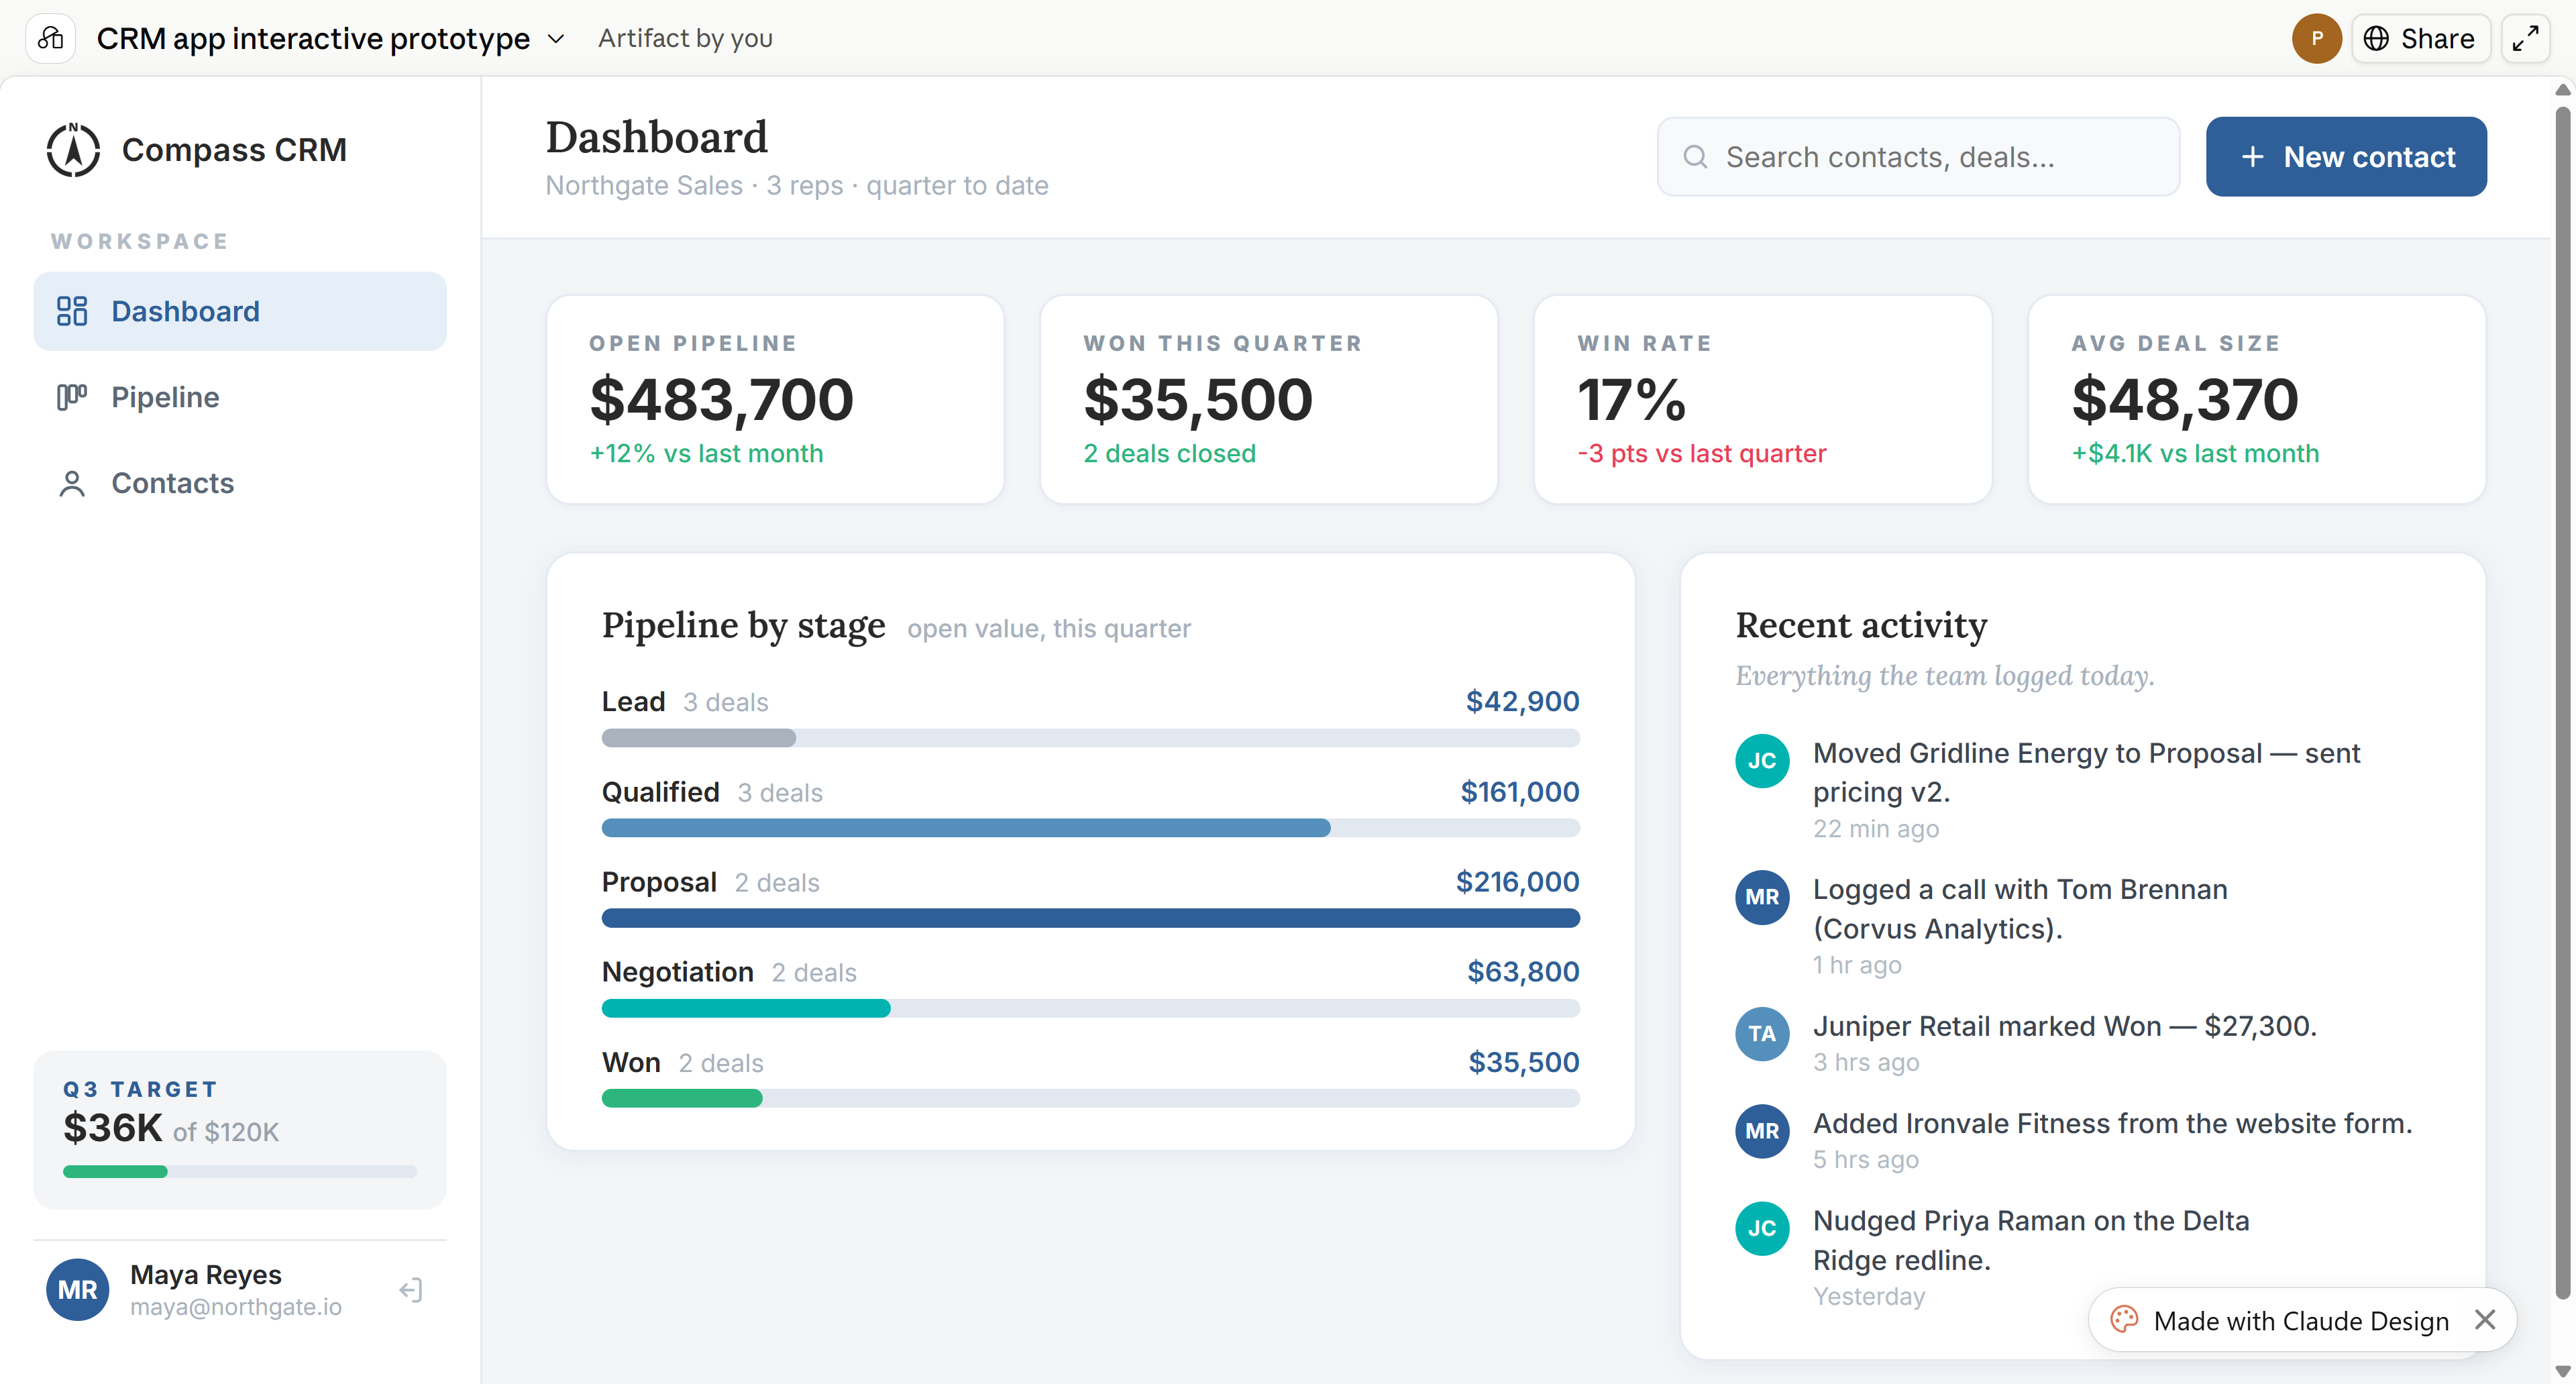Click the Q3 Target progress bar
The width and height of the screenshot is (2576, 1384).
[240, 1171]
